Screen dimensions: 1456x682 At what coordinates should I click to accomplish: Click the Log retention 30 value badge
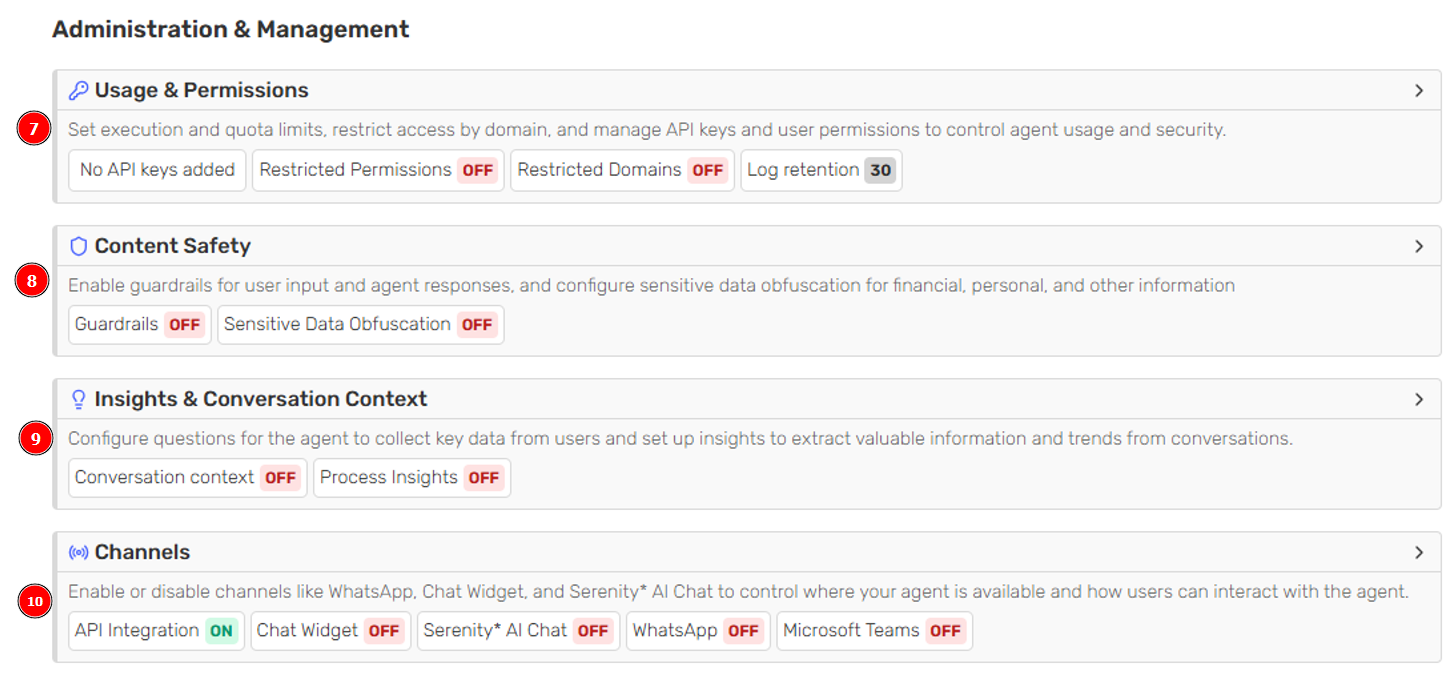(x=880, y=170)
